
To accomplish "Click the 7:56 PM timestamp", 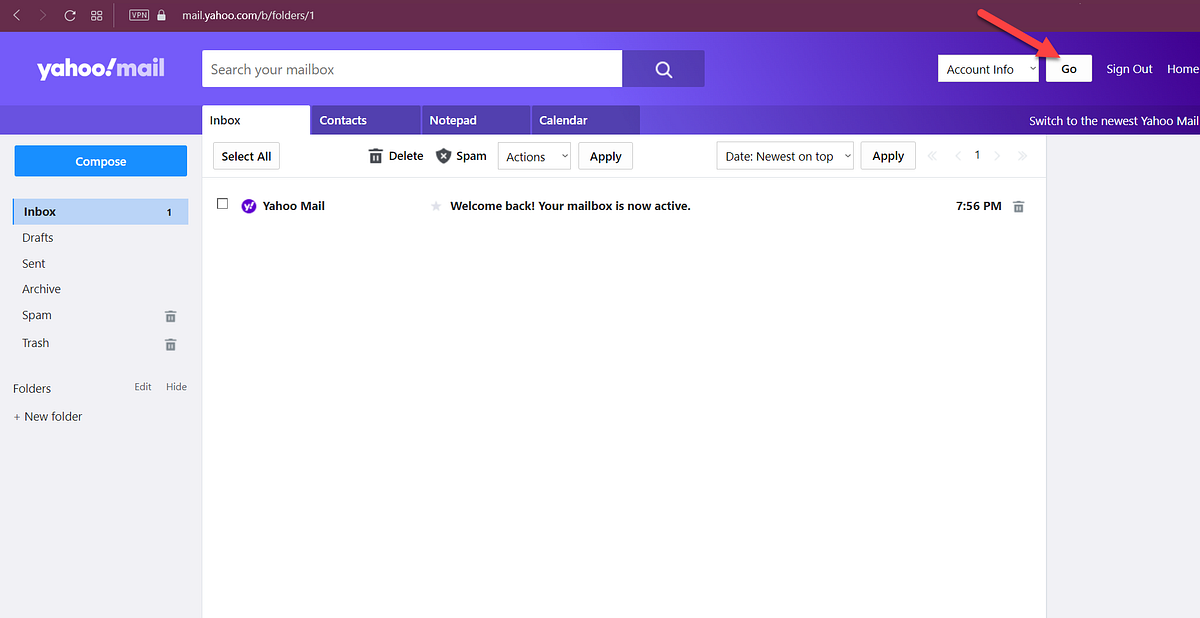I will click(x=978, y=206).
